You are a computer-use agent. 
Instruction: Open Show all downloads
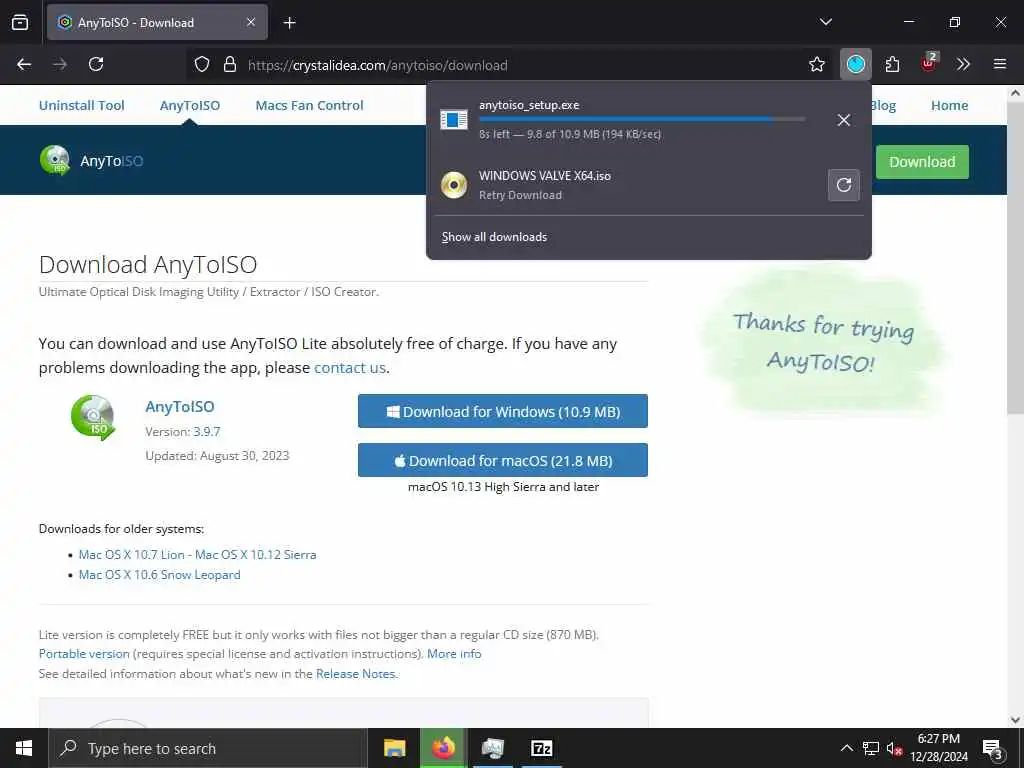tap(494, 237)
